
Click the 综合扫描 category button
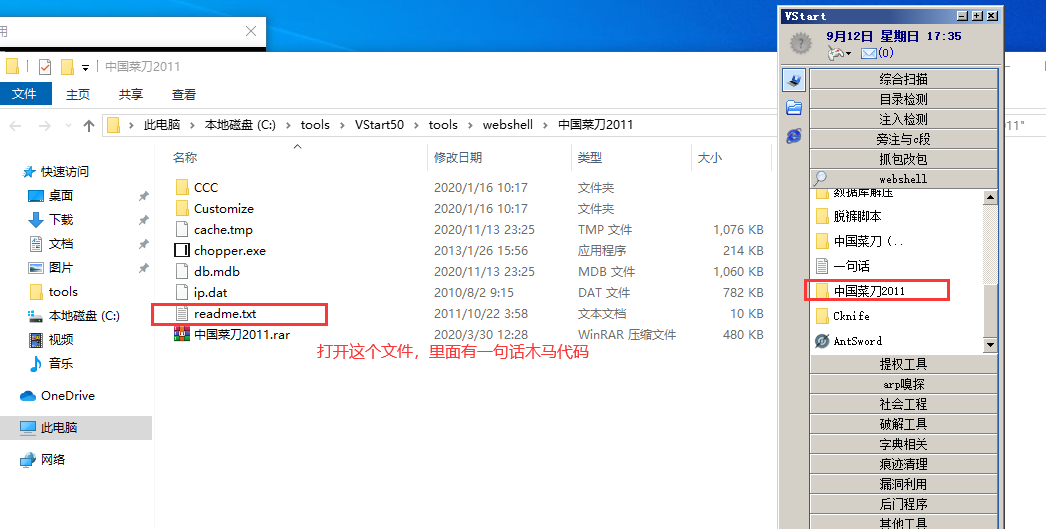coord(903,79)
